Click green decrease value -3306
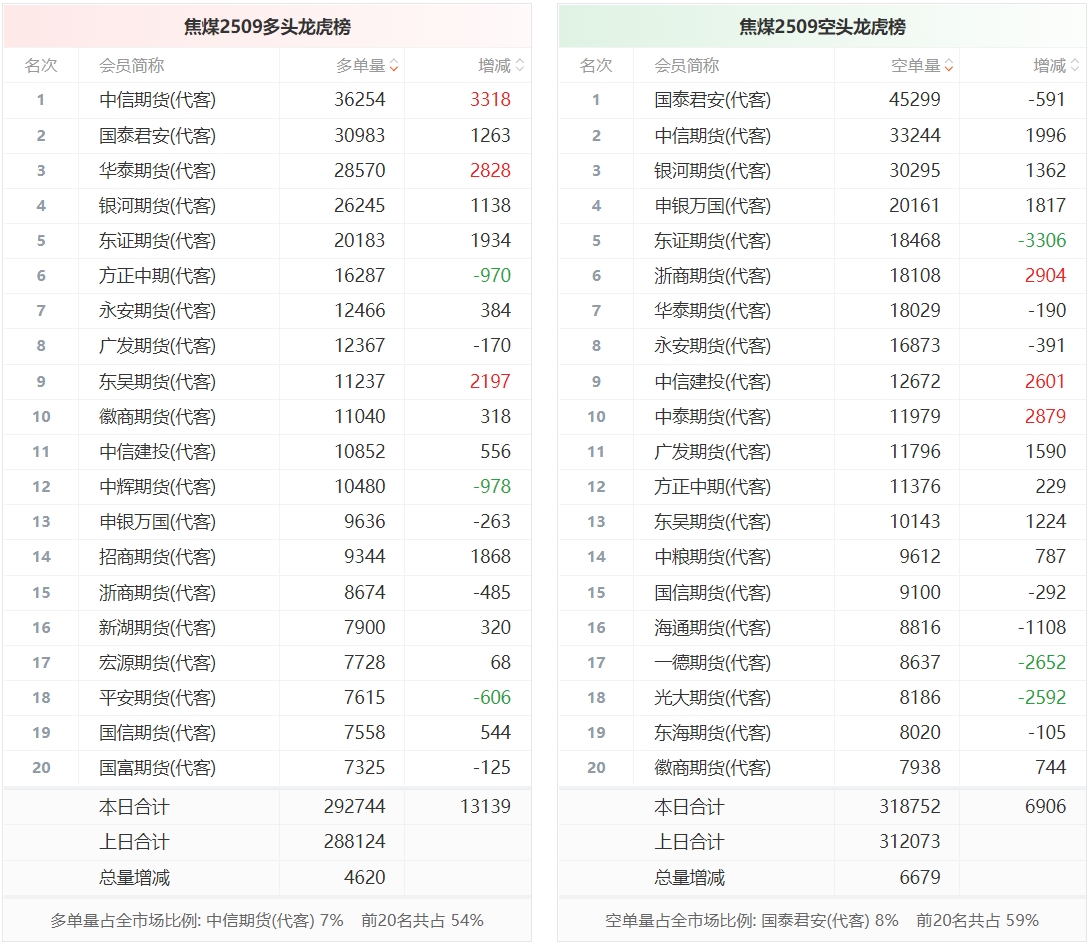The image size is (1091, 946). [1042, 241]
